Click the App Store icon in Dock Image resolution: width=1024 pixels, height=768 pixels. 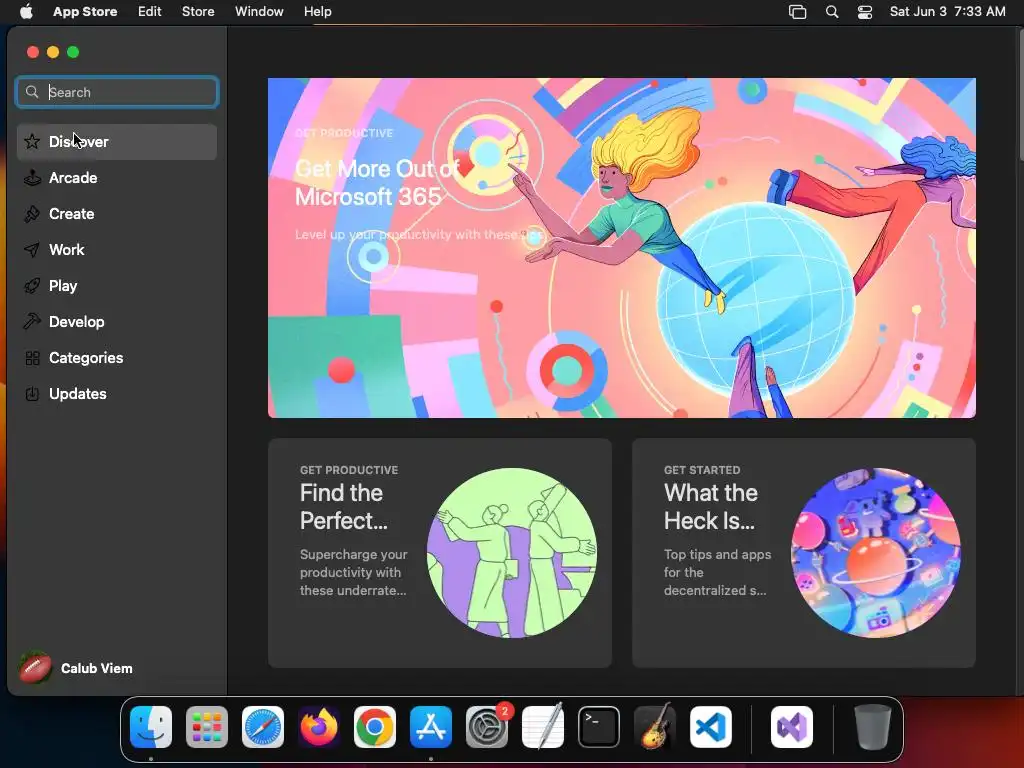(431, 727)
